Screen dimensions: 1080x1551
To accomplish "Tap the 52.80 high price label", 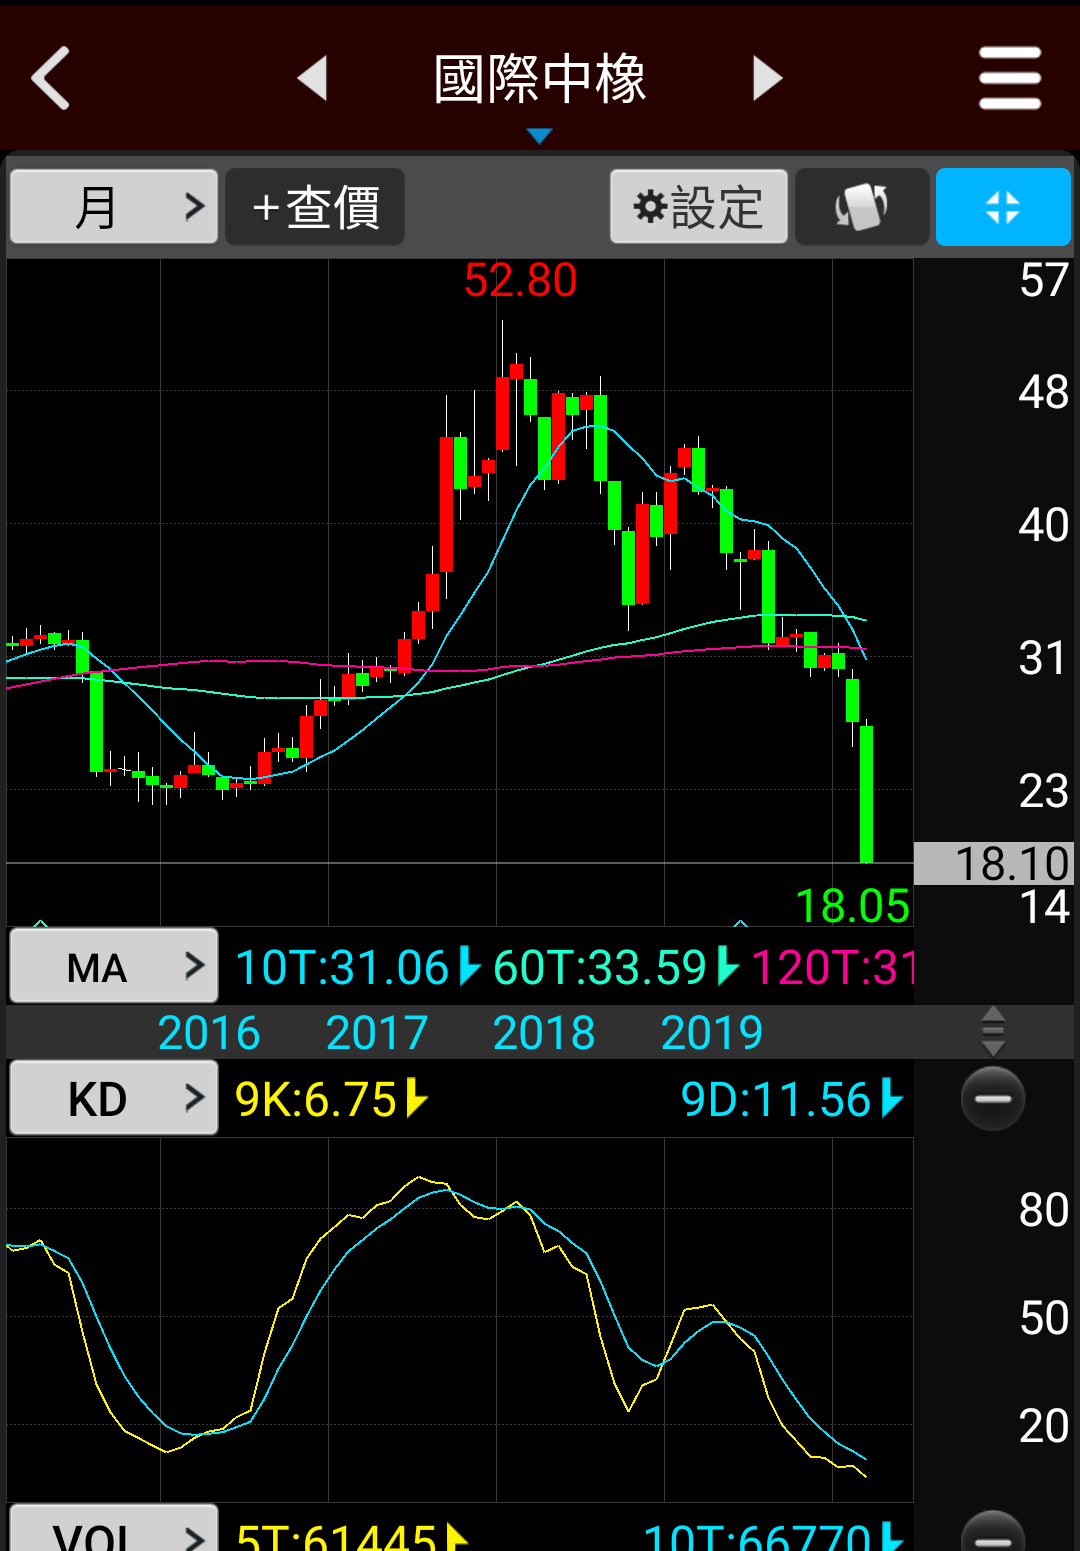I will [x=520, y=281].
